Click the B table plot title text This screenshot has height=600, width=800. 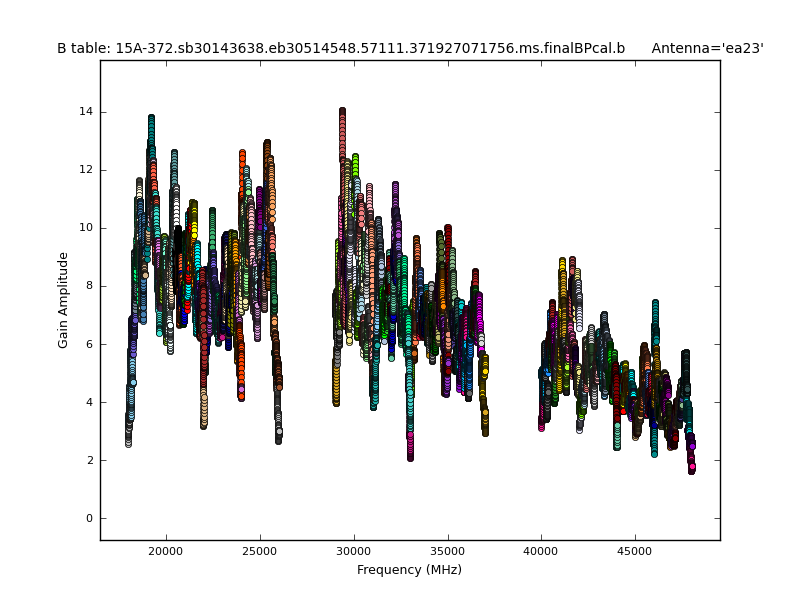tap(340, 48)
